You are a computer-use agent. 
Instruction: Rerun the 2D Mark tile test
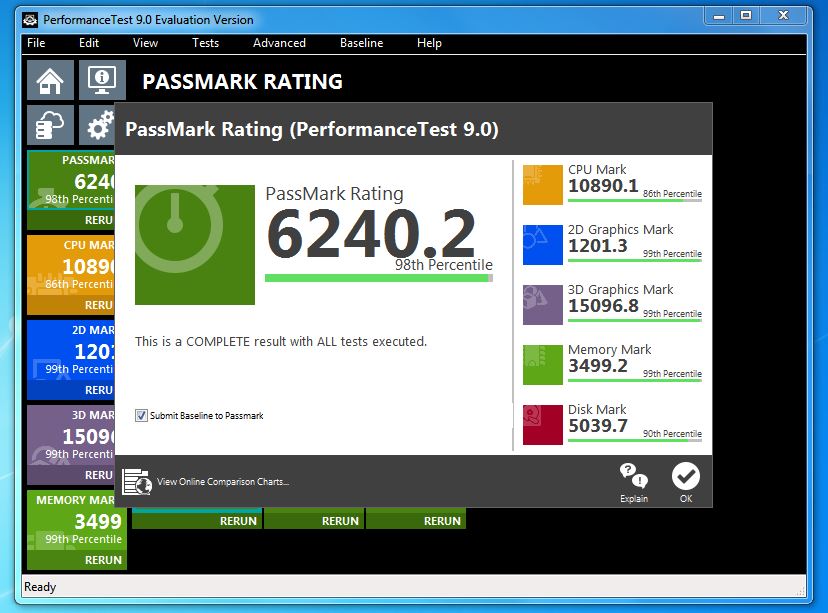[x=71, y=390]
